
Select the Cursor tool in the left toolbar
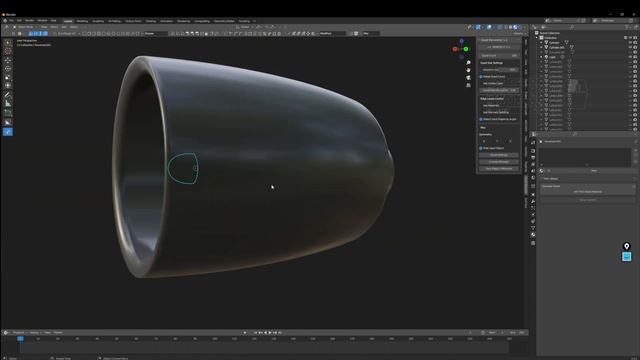coord(8,51)
